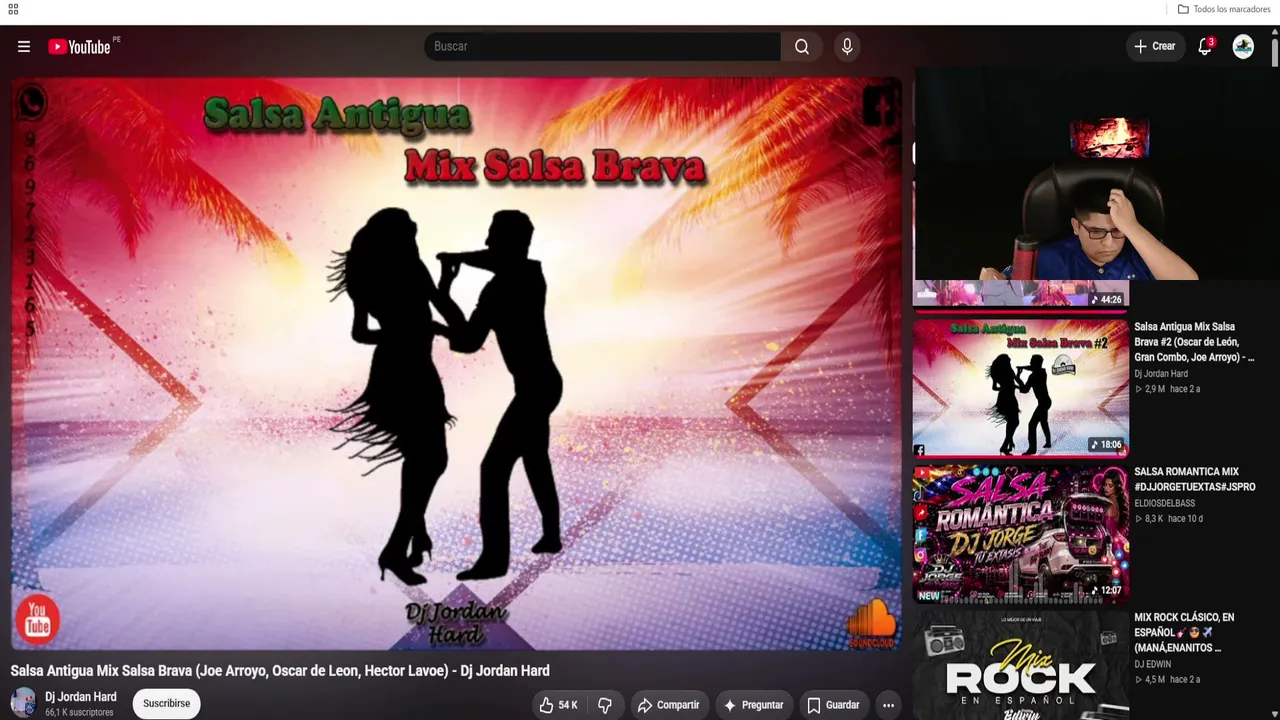Subscribe via the Suscribirse button
Screen dimensions: 1280x720
coord(166,703)
